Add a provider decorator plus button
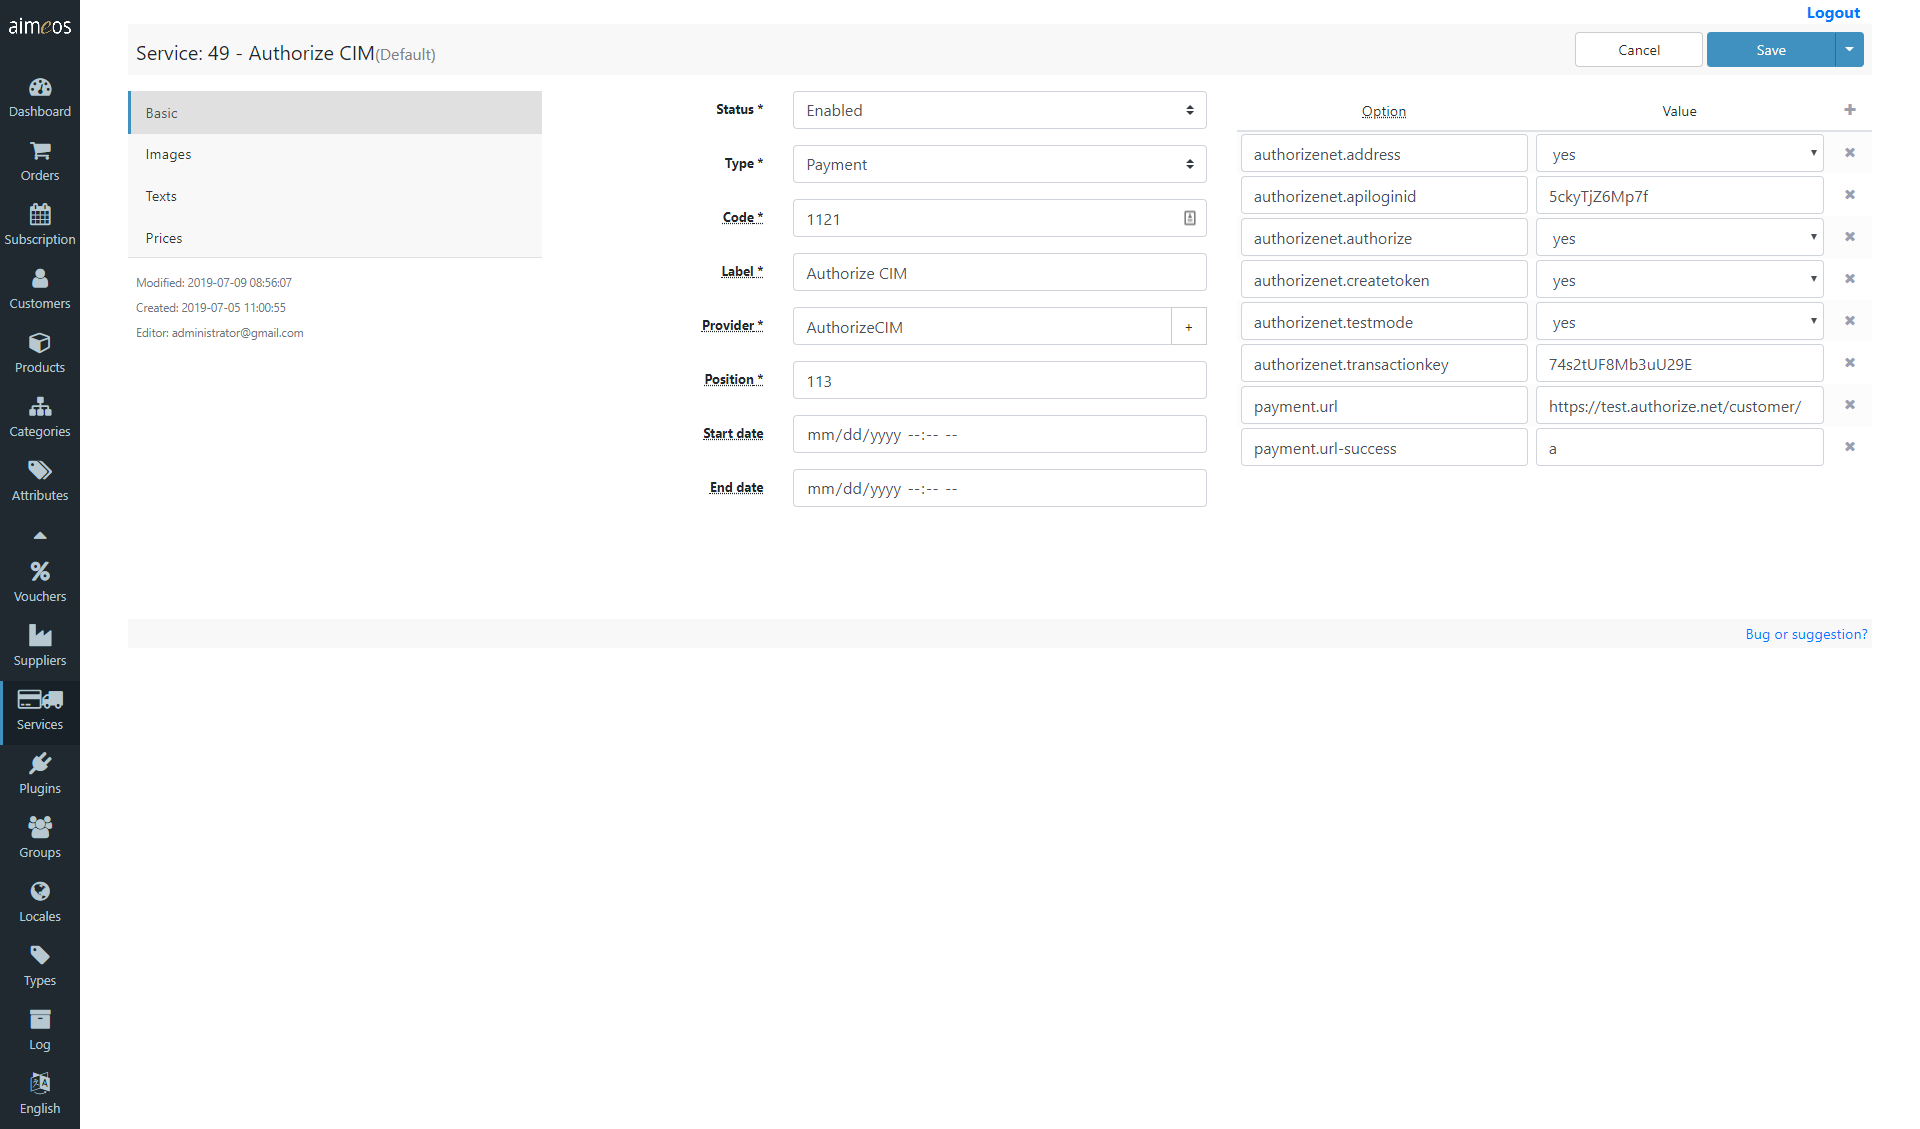This screenshot has width=1920, height=1129. click(1189, 327)
